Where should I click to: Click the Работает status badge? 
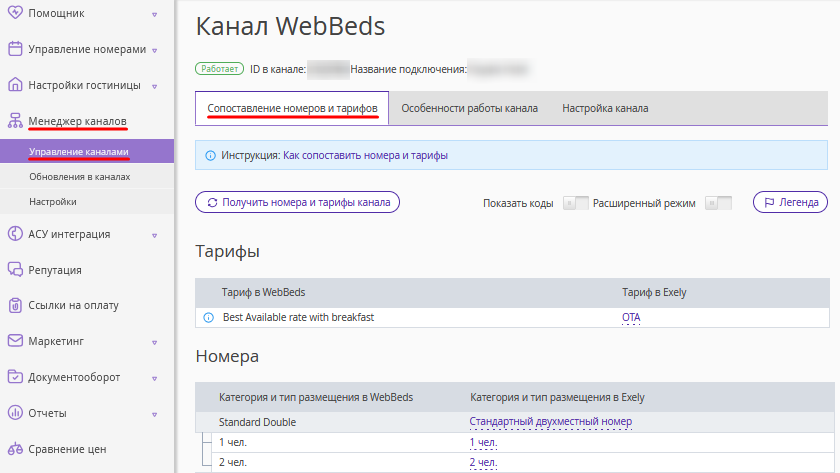[x=219, y=69]
